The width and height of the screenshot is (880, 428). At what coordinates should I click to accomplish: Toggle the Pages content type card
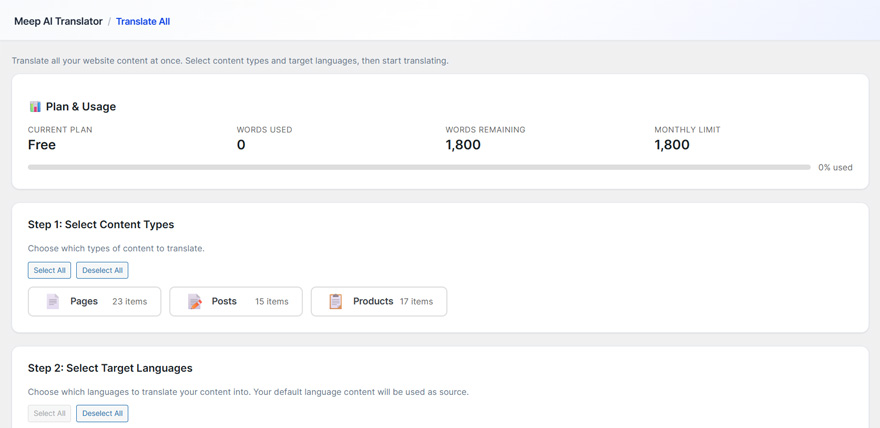pyautogui.click(x=94, y=301)
